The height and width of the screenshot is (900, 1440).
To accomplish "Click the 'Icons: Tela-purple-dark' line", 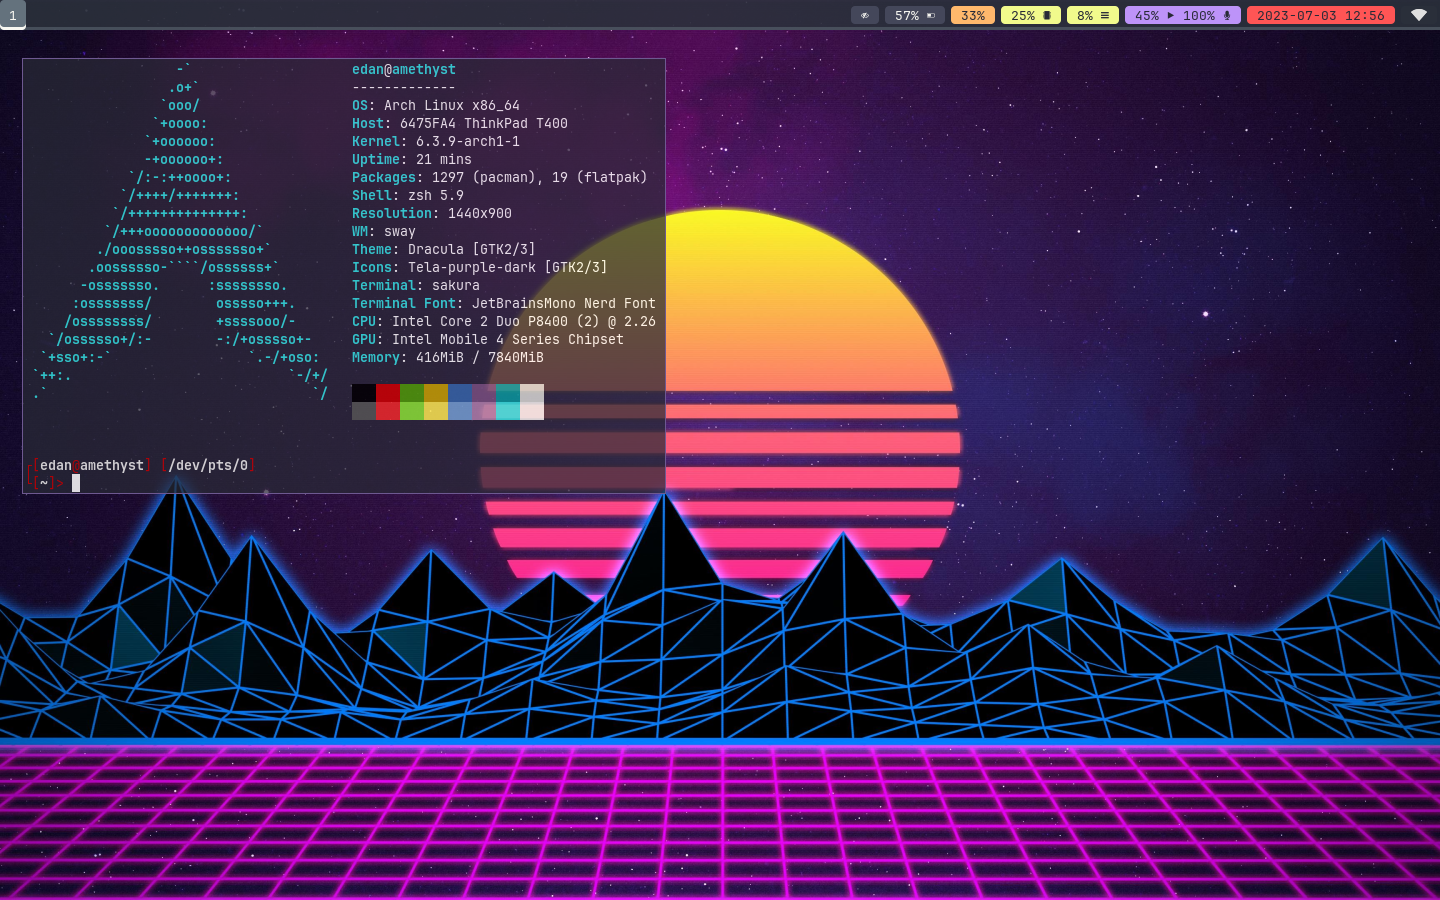I will tap(480, 267).
